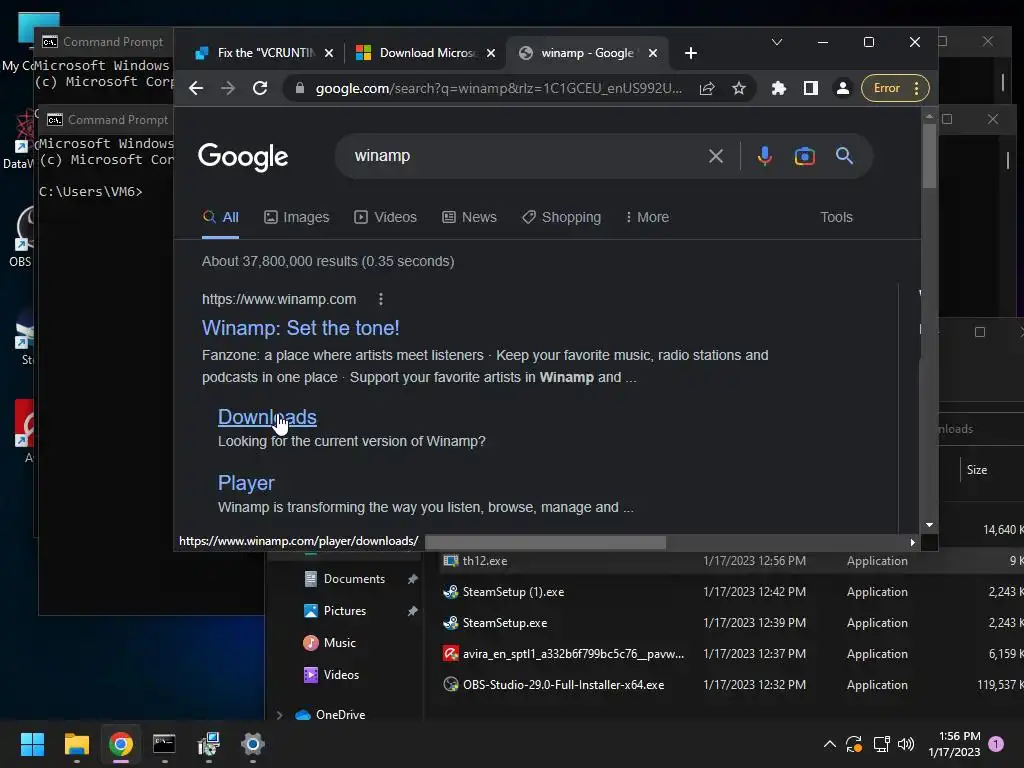Close the winamp Google tab
This screenshot has height=768, width=1024.
coord(653,53)
